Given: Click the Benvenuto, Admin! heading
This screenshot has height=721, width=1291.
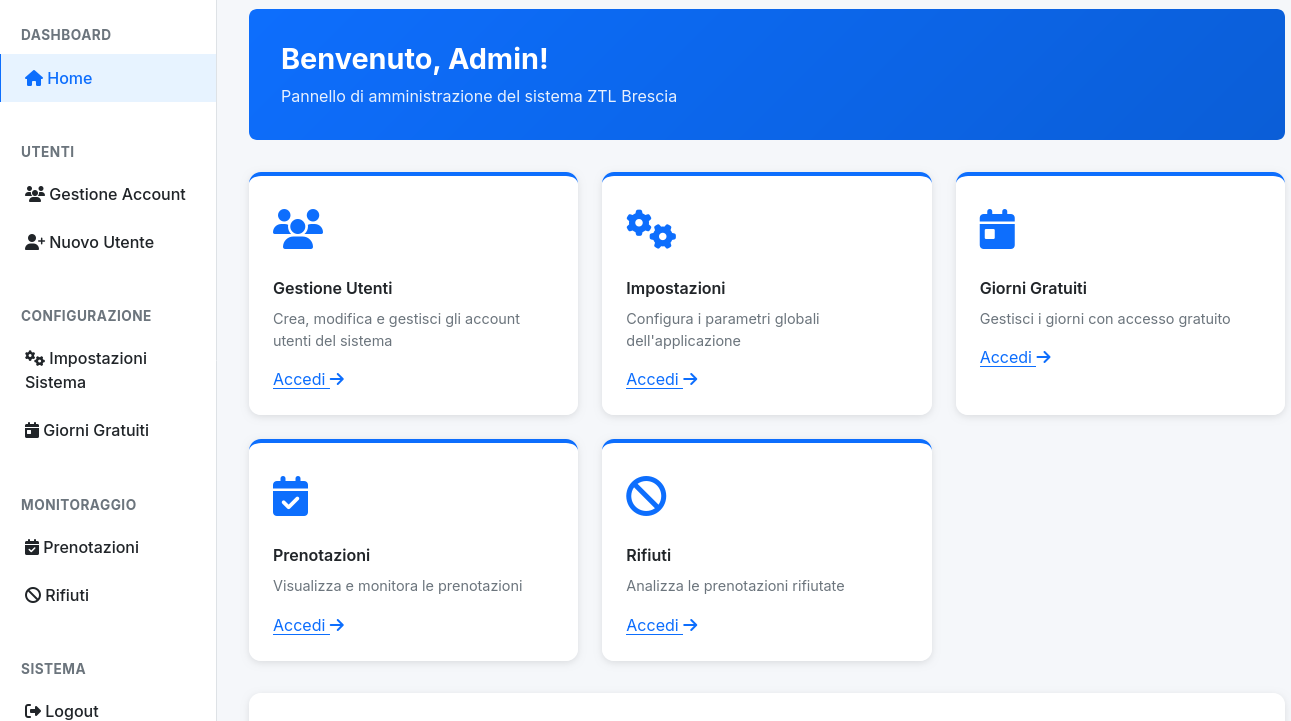Looking at the screenshot, I should click(414, 58).
